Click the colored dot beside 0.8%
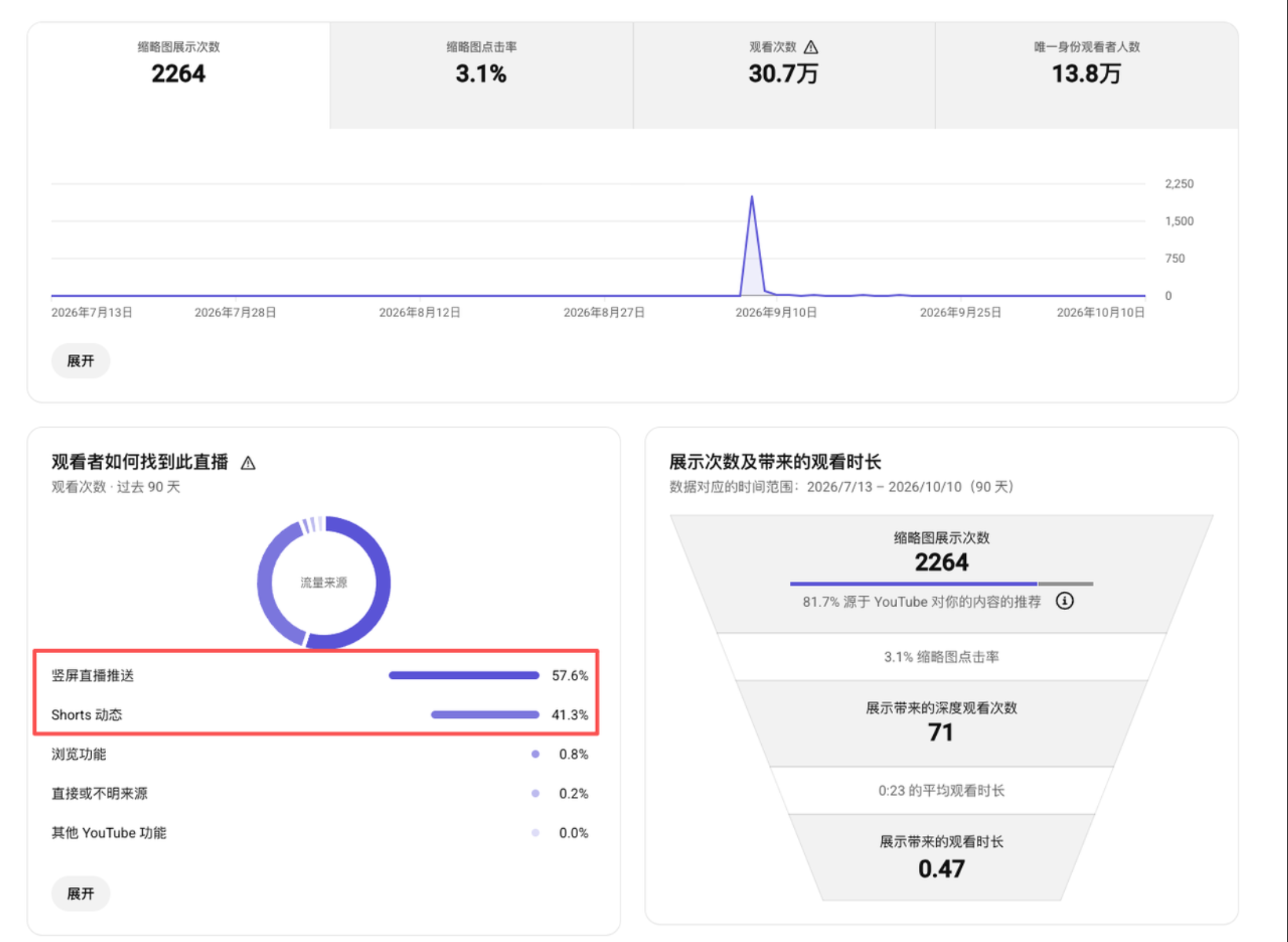Screen dimensions: 1288x942 536,754
